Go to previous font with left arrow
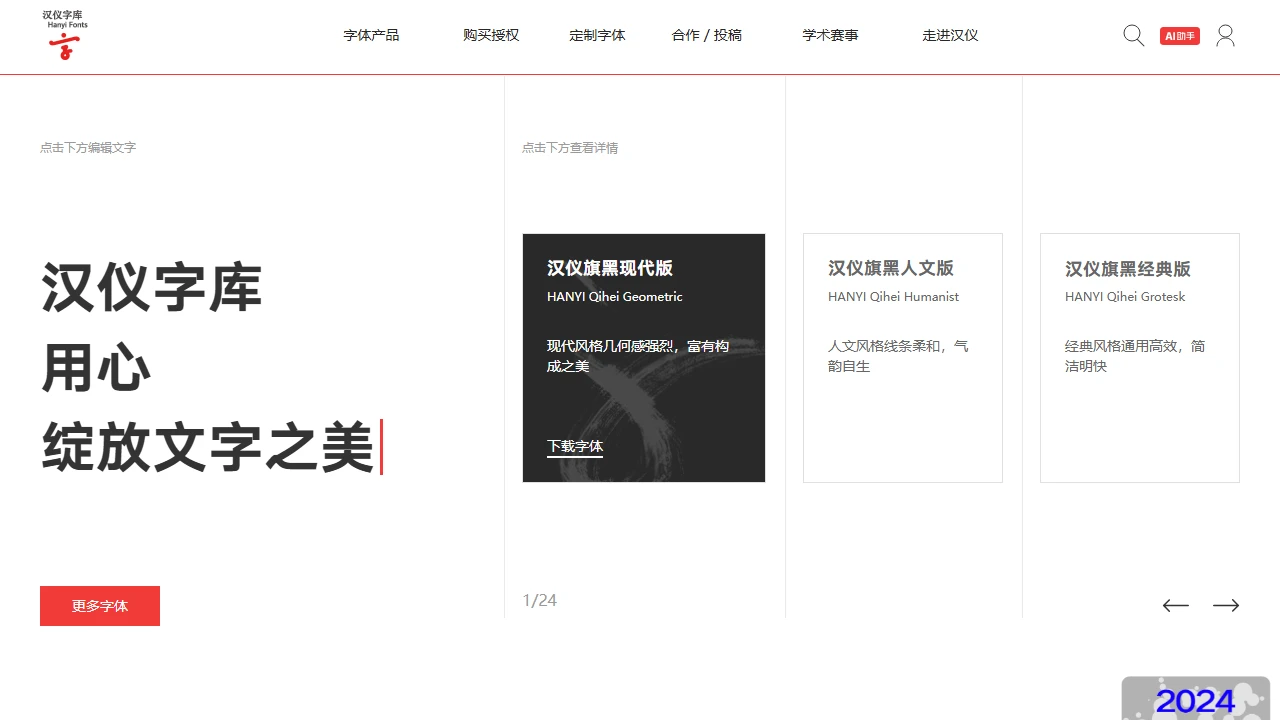The image size is (1280, 720). tap(1175, 605)
